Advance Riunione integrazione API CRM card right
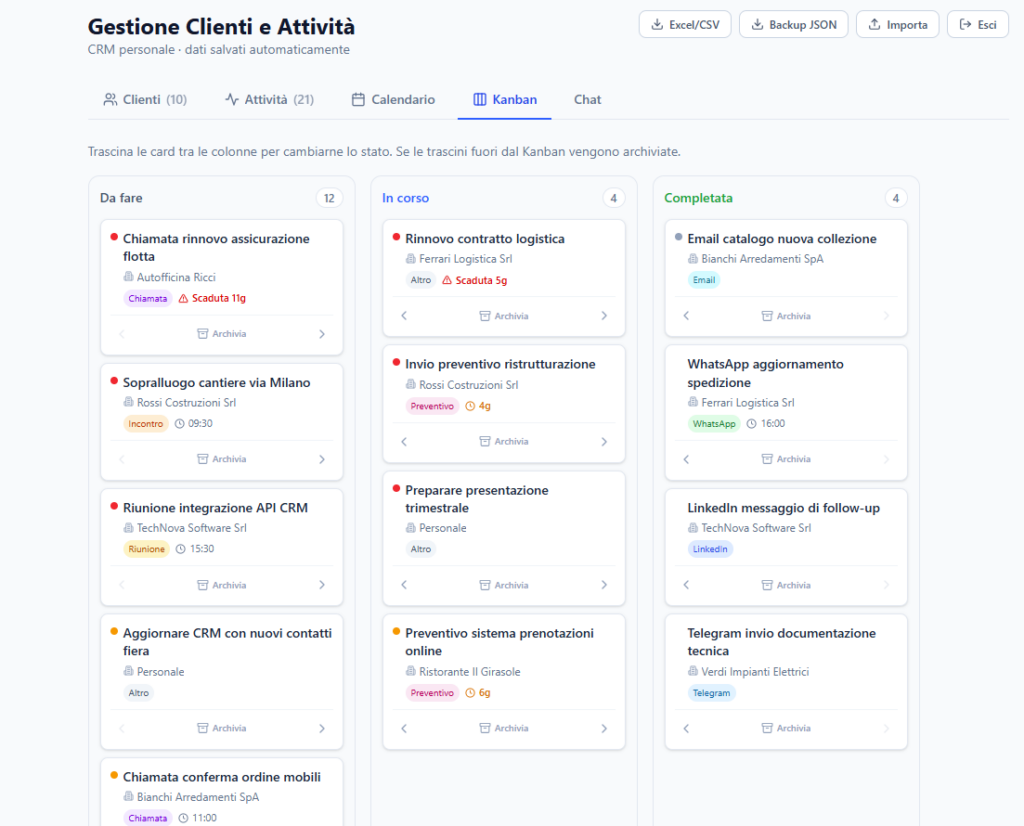1024x826 pixels. tap(322, 585)
